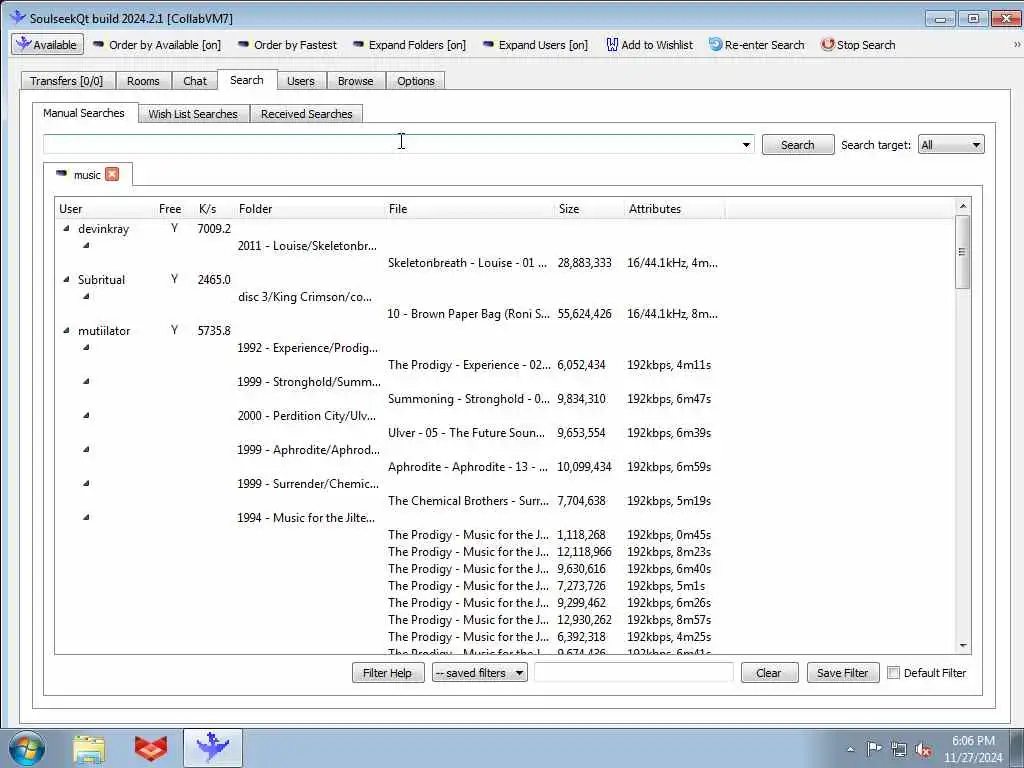1024x768 pixels.
Task: Open toolbar overflow chevron
Action: pos(1016,44)
